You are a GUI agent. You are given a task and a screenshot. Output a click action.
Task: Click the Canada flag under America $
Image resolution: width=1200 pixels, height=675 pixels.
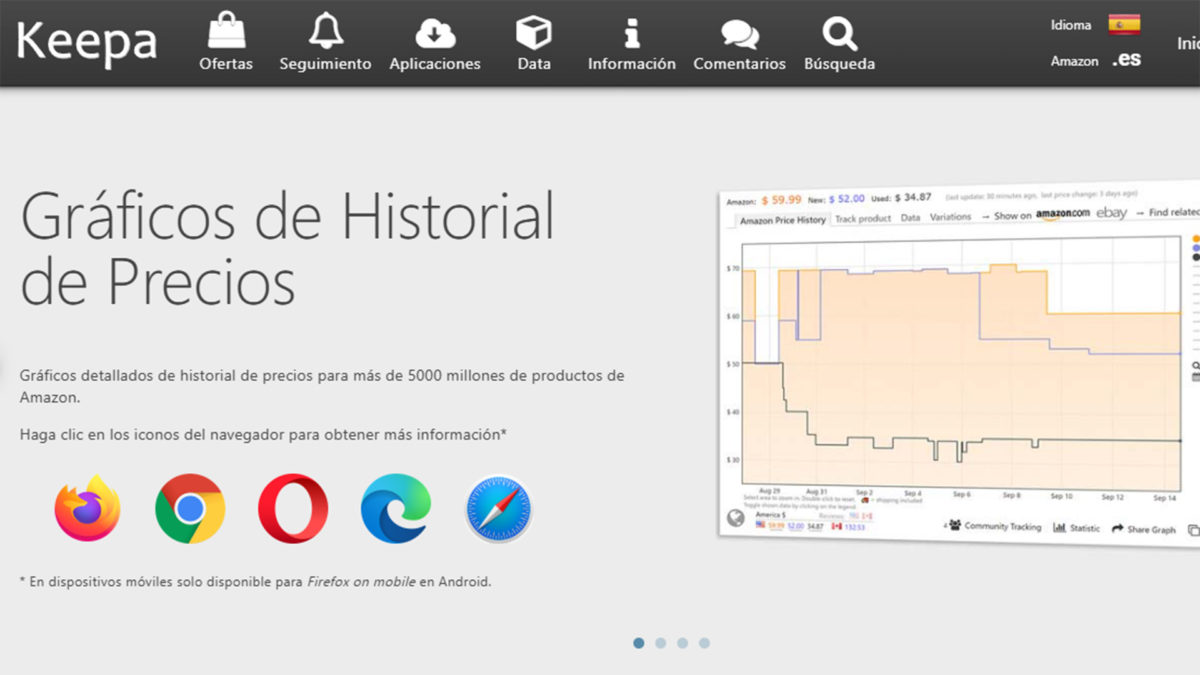click(x=836, y=526)
